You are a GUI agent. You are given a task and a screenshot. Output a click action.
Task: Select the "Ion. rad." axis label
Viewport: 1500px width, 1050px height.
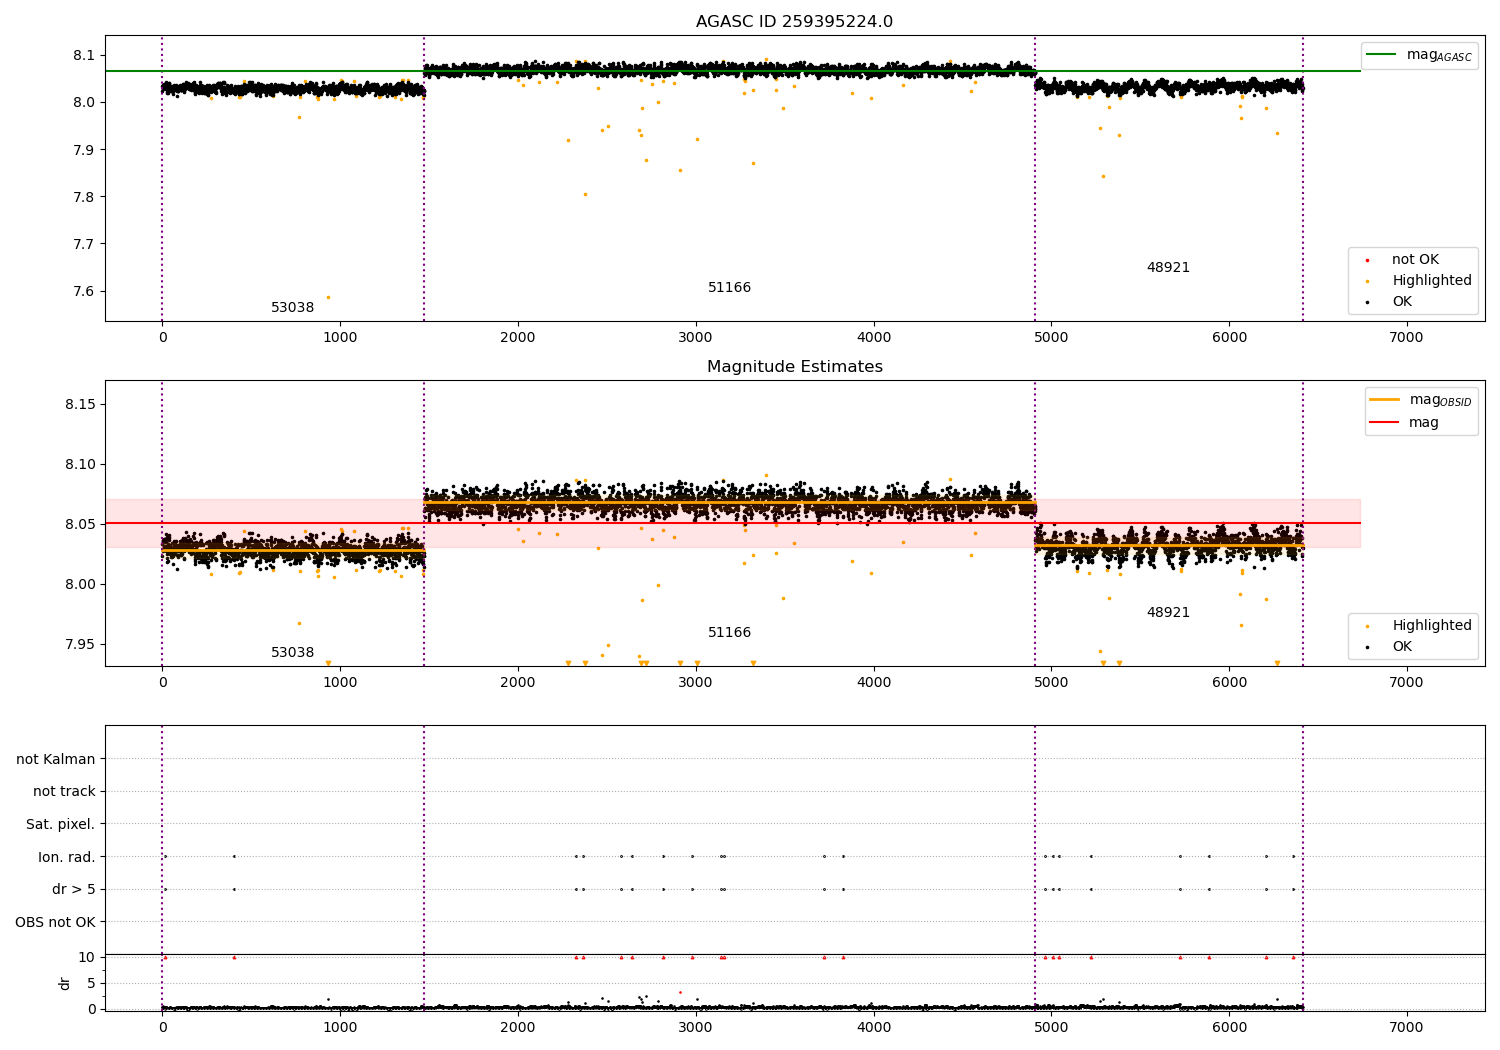tap(67, 857)
